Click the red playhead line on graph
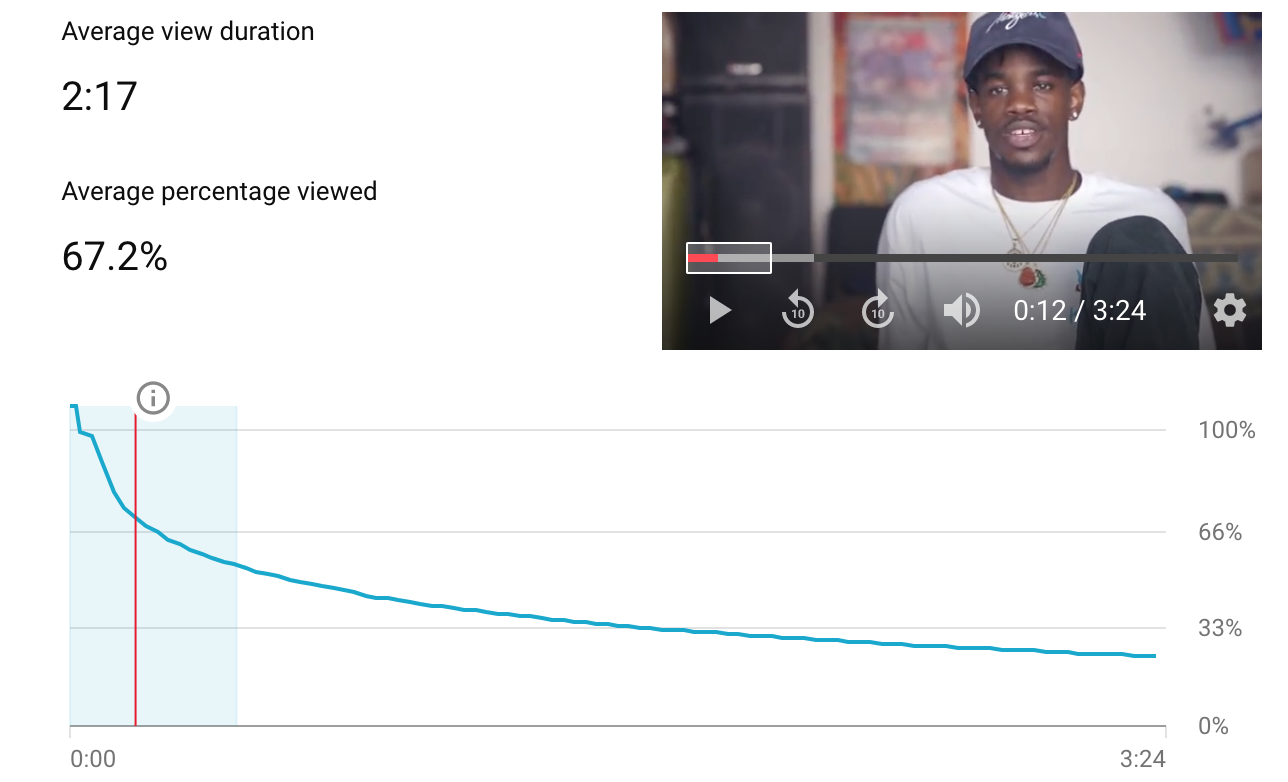1288x782 pixels. coord(135,568)
